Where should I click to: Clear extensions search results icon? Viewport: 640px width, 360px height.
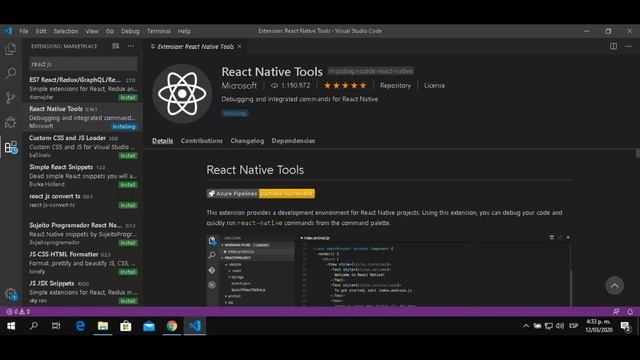pyautogui.click(x=116, y=46)
